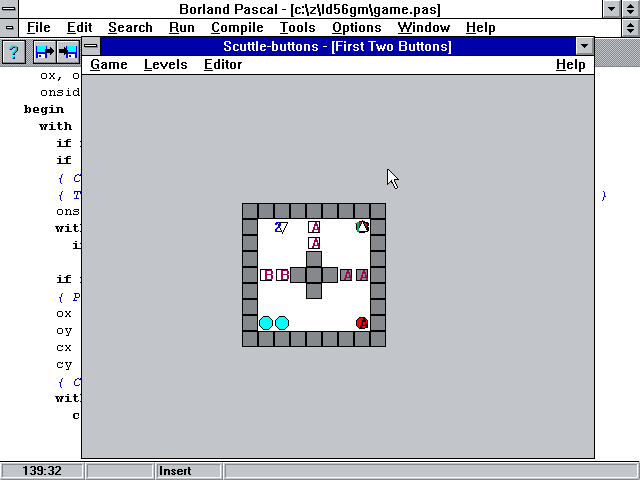Open the Compile menu
Image resolution: width=640 pixels, height=480 pixels.
pos(237,27)
